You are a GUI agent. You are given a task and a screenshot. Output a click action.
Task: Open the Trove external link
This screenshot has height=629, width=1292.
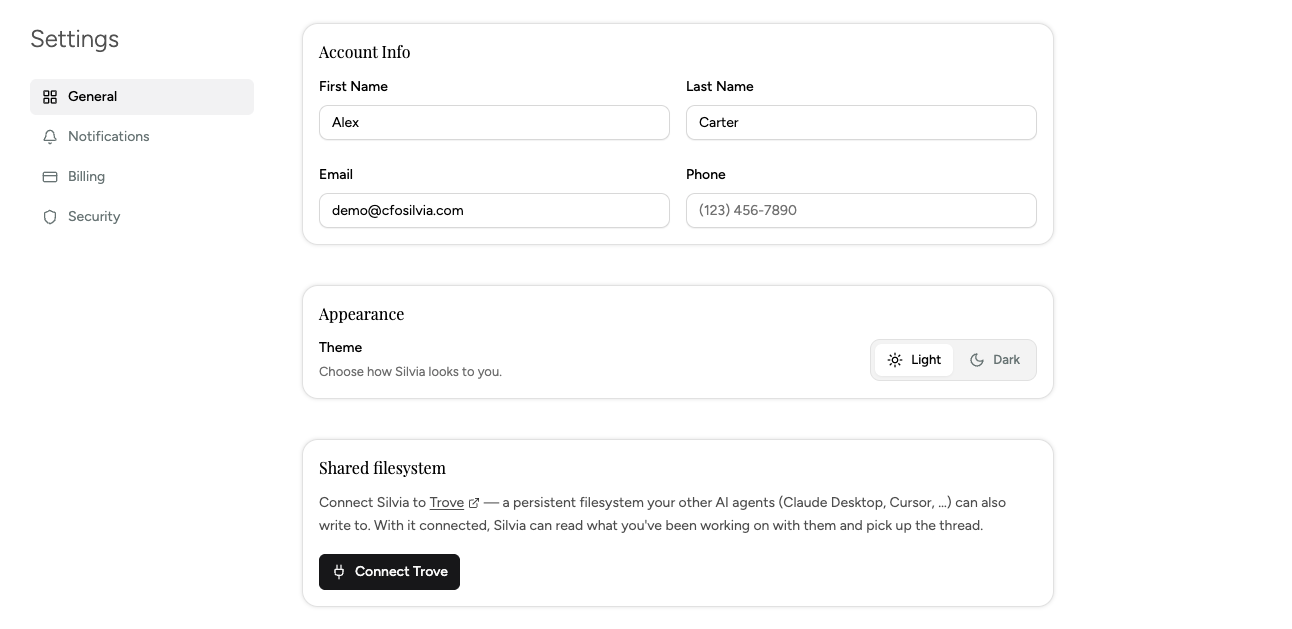pos(454,502)
